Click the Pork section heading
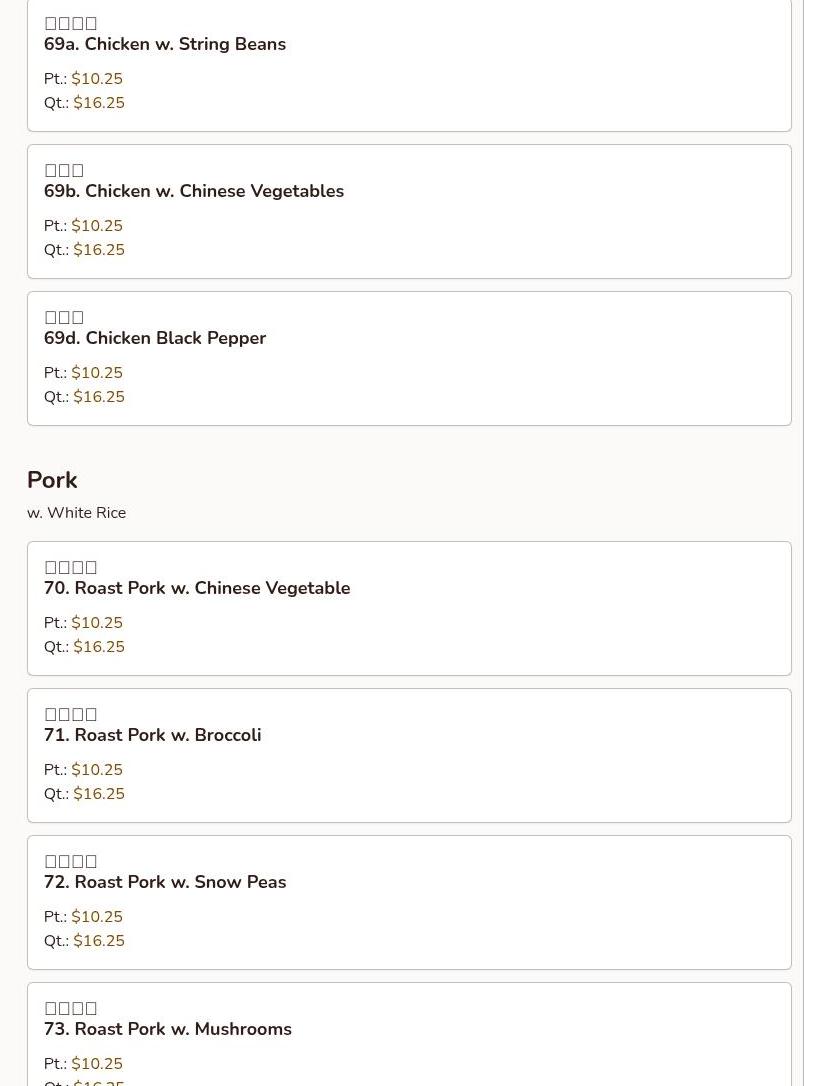This screenshot has height=1086, width=824. tap(52, 480)
